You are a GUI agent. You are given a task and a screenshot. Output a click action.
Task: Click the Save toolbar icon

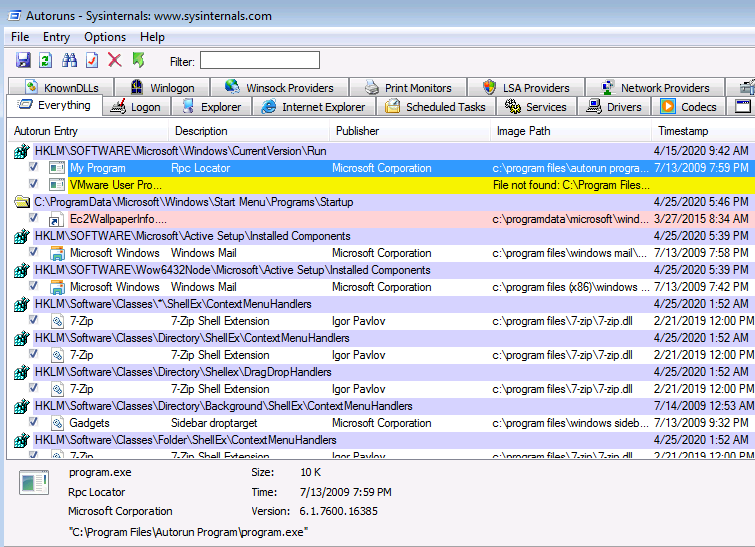coord(23,61)
